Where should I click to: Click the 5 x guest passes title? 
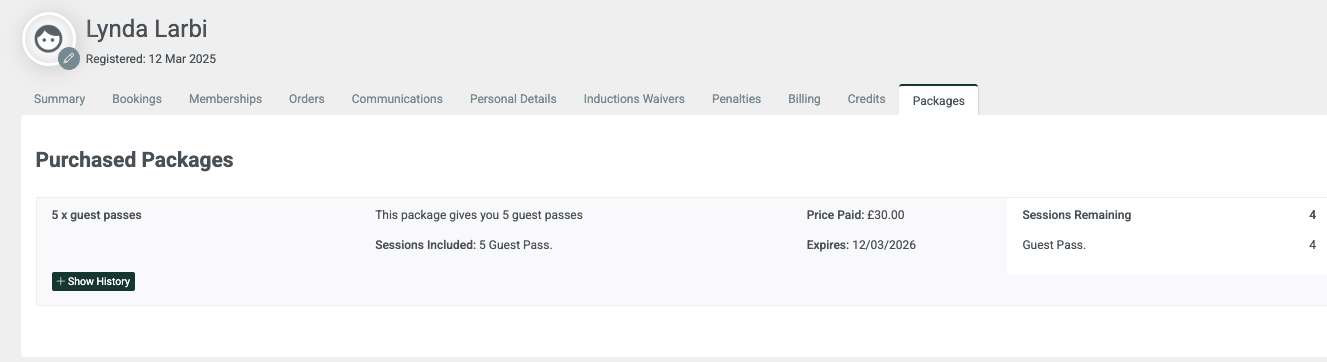tap(96, 215)
